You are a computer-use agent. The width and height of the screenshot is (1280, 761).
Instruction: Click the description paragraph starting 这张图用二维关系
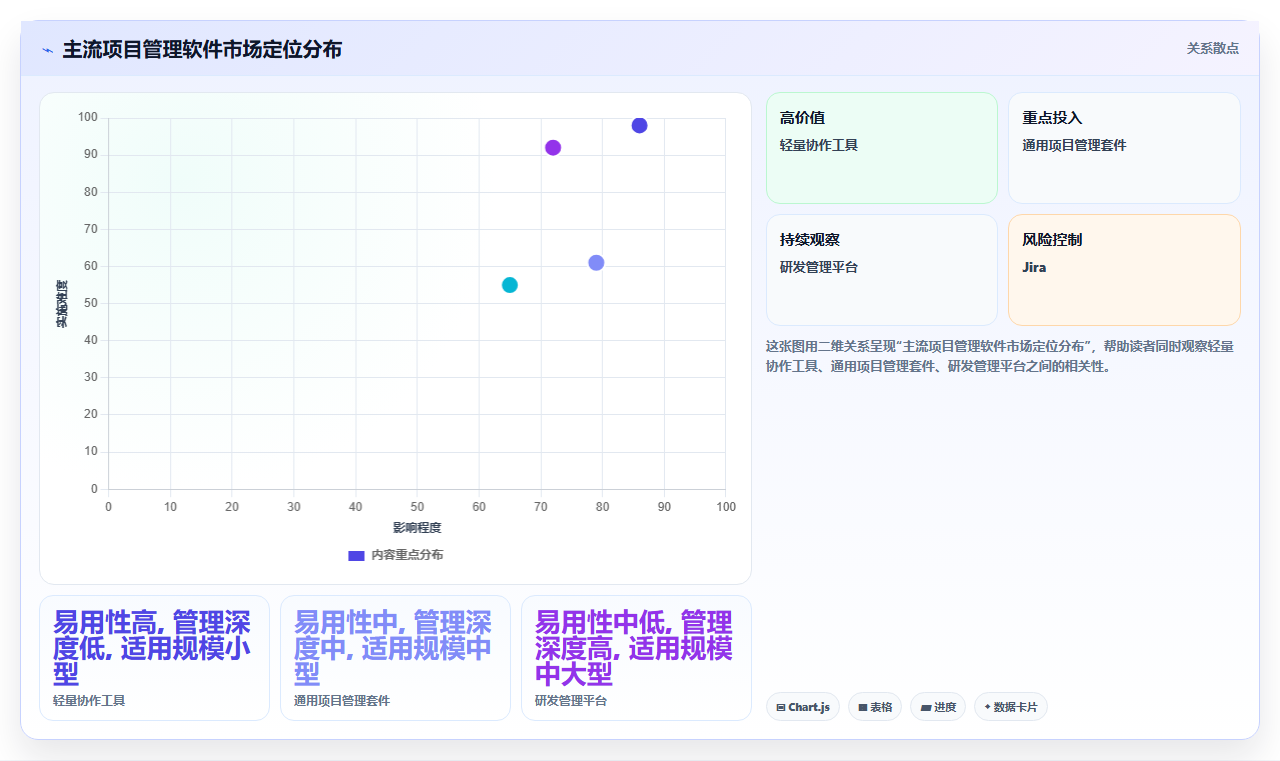tap(1000, 356)
